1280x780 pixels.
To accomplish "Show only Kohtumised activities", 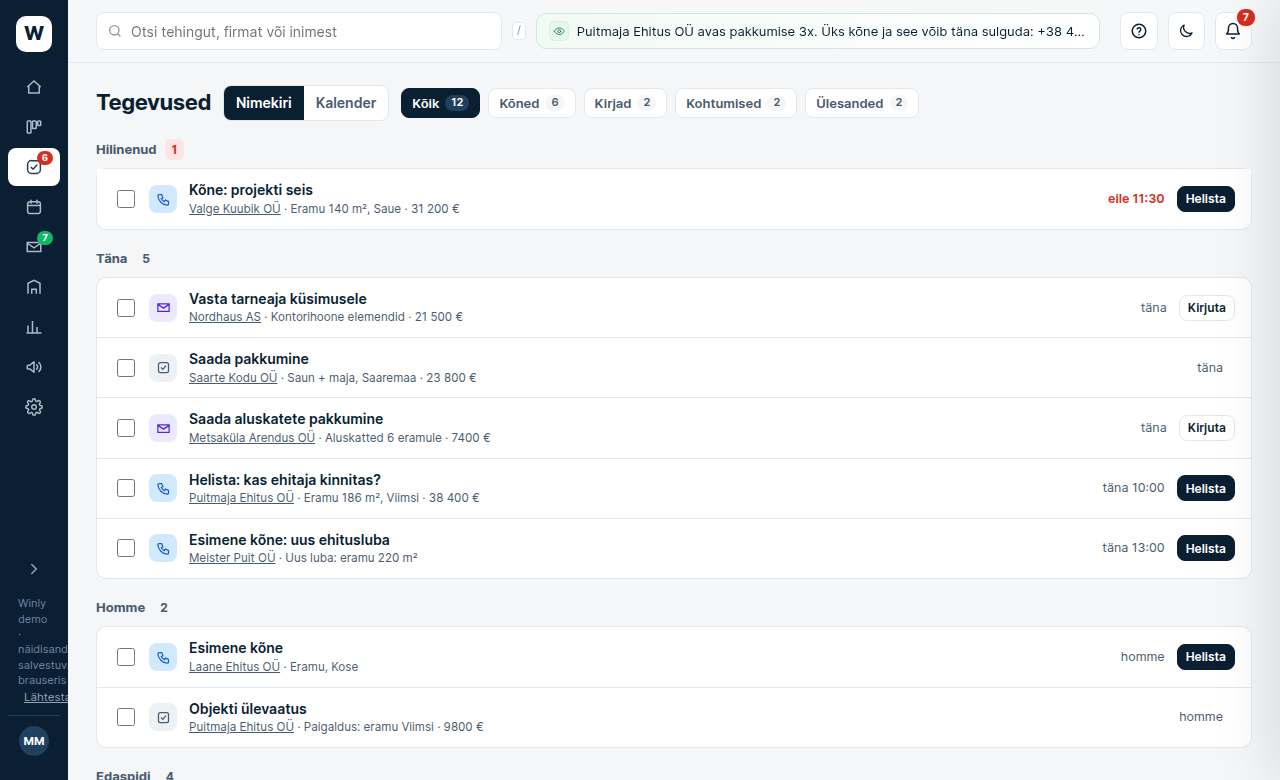I will pos(735,103).
